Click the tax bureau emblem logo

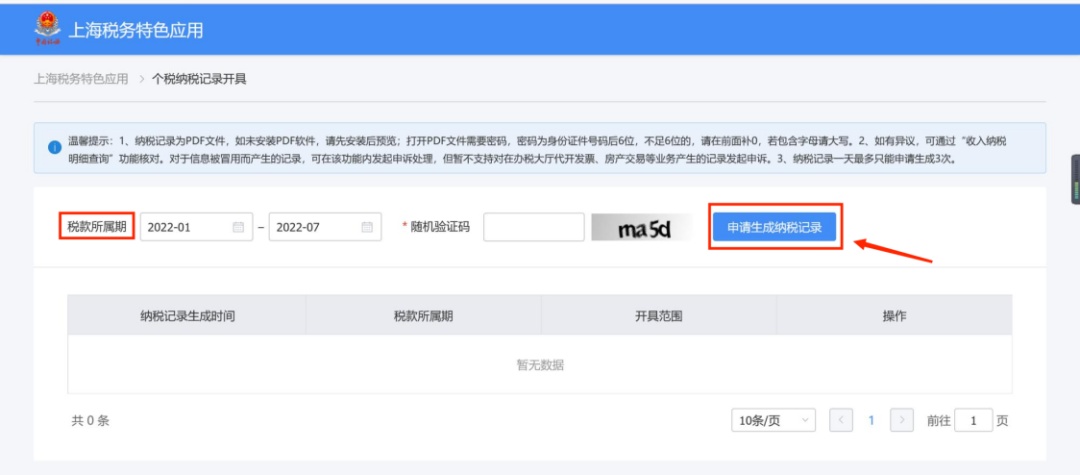(x=48, y=30)
